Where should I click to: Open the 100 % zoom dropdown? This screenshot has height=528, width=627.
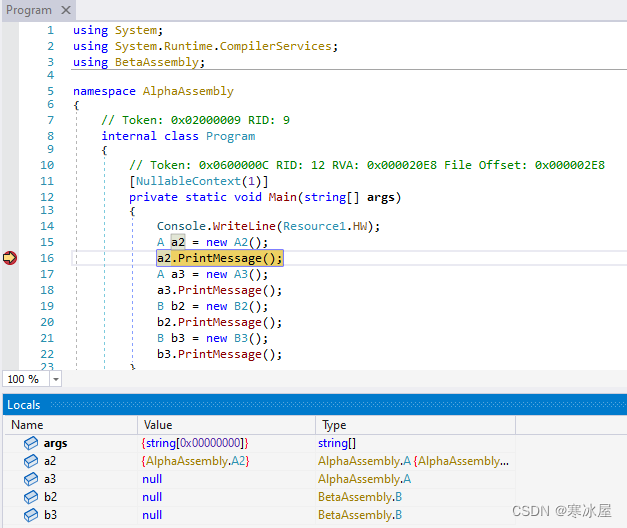tap(56, 379)
